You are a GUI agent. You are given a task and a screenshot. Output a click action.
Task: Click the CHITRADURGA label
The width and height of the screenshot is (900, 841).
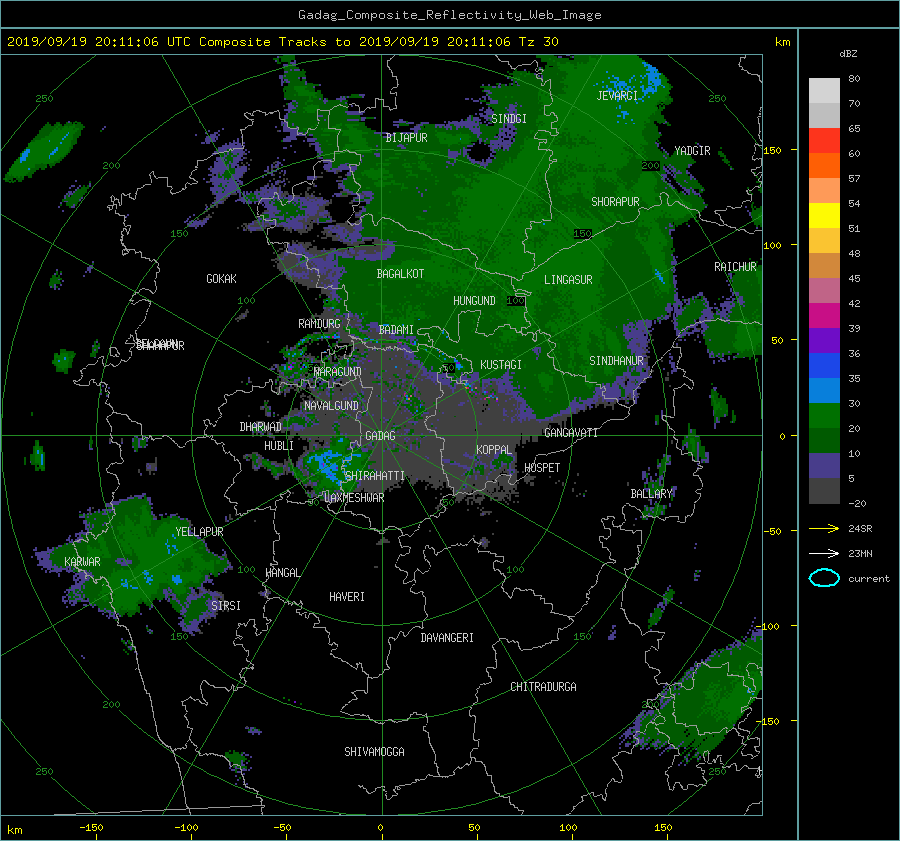coord(544,687)
